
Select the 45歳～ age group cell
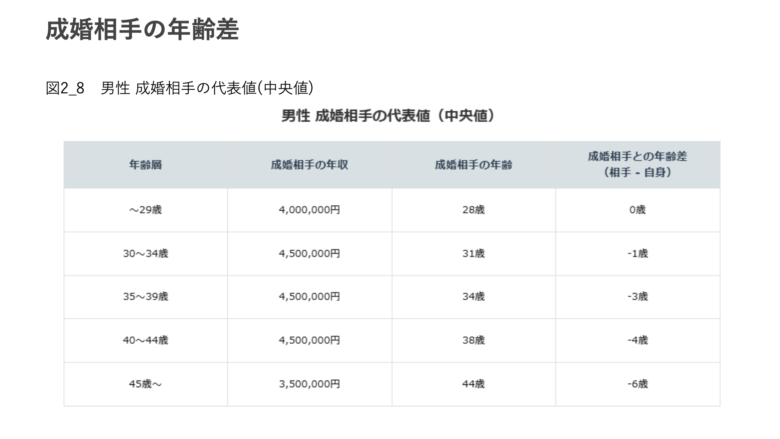pos(146,384)
